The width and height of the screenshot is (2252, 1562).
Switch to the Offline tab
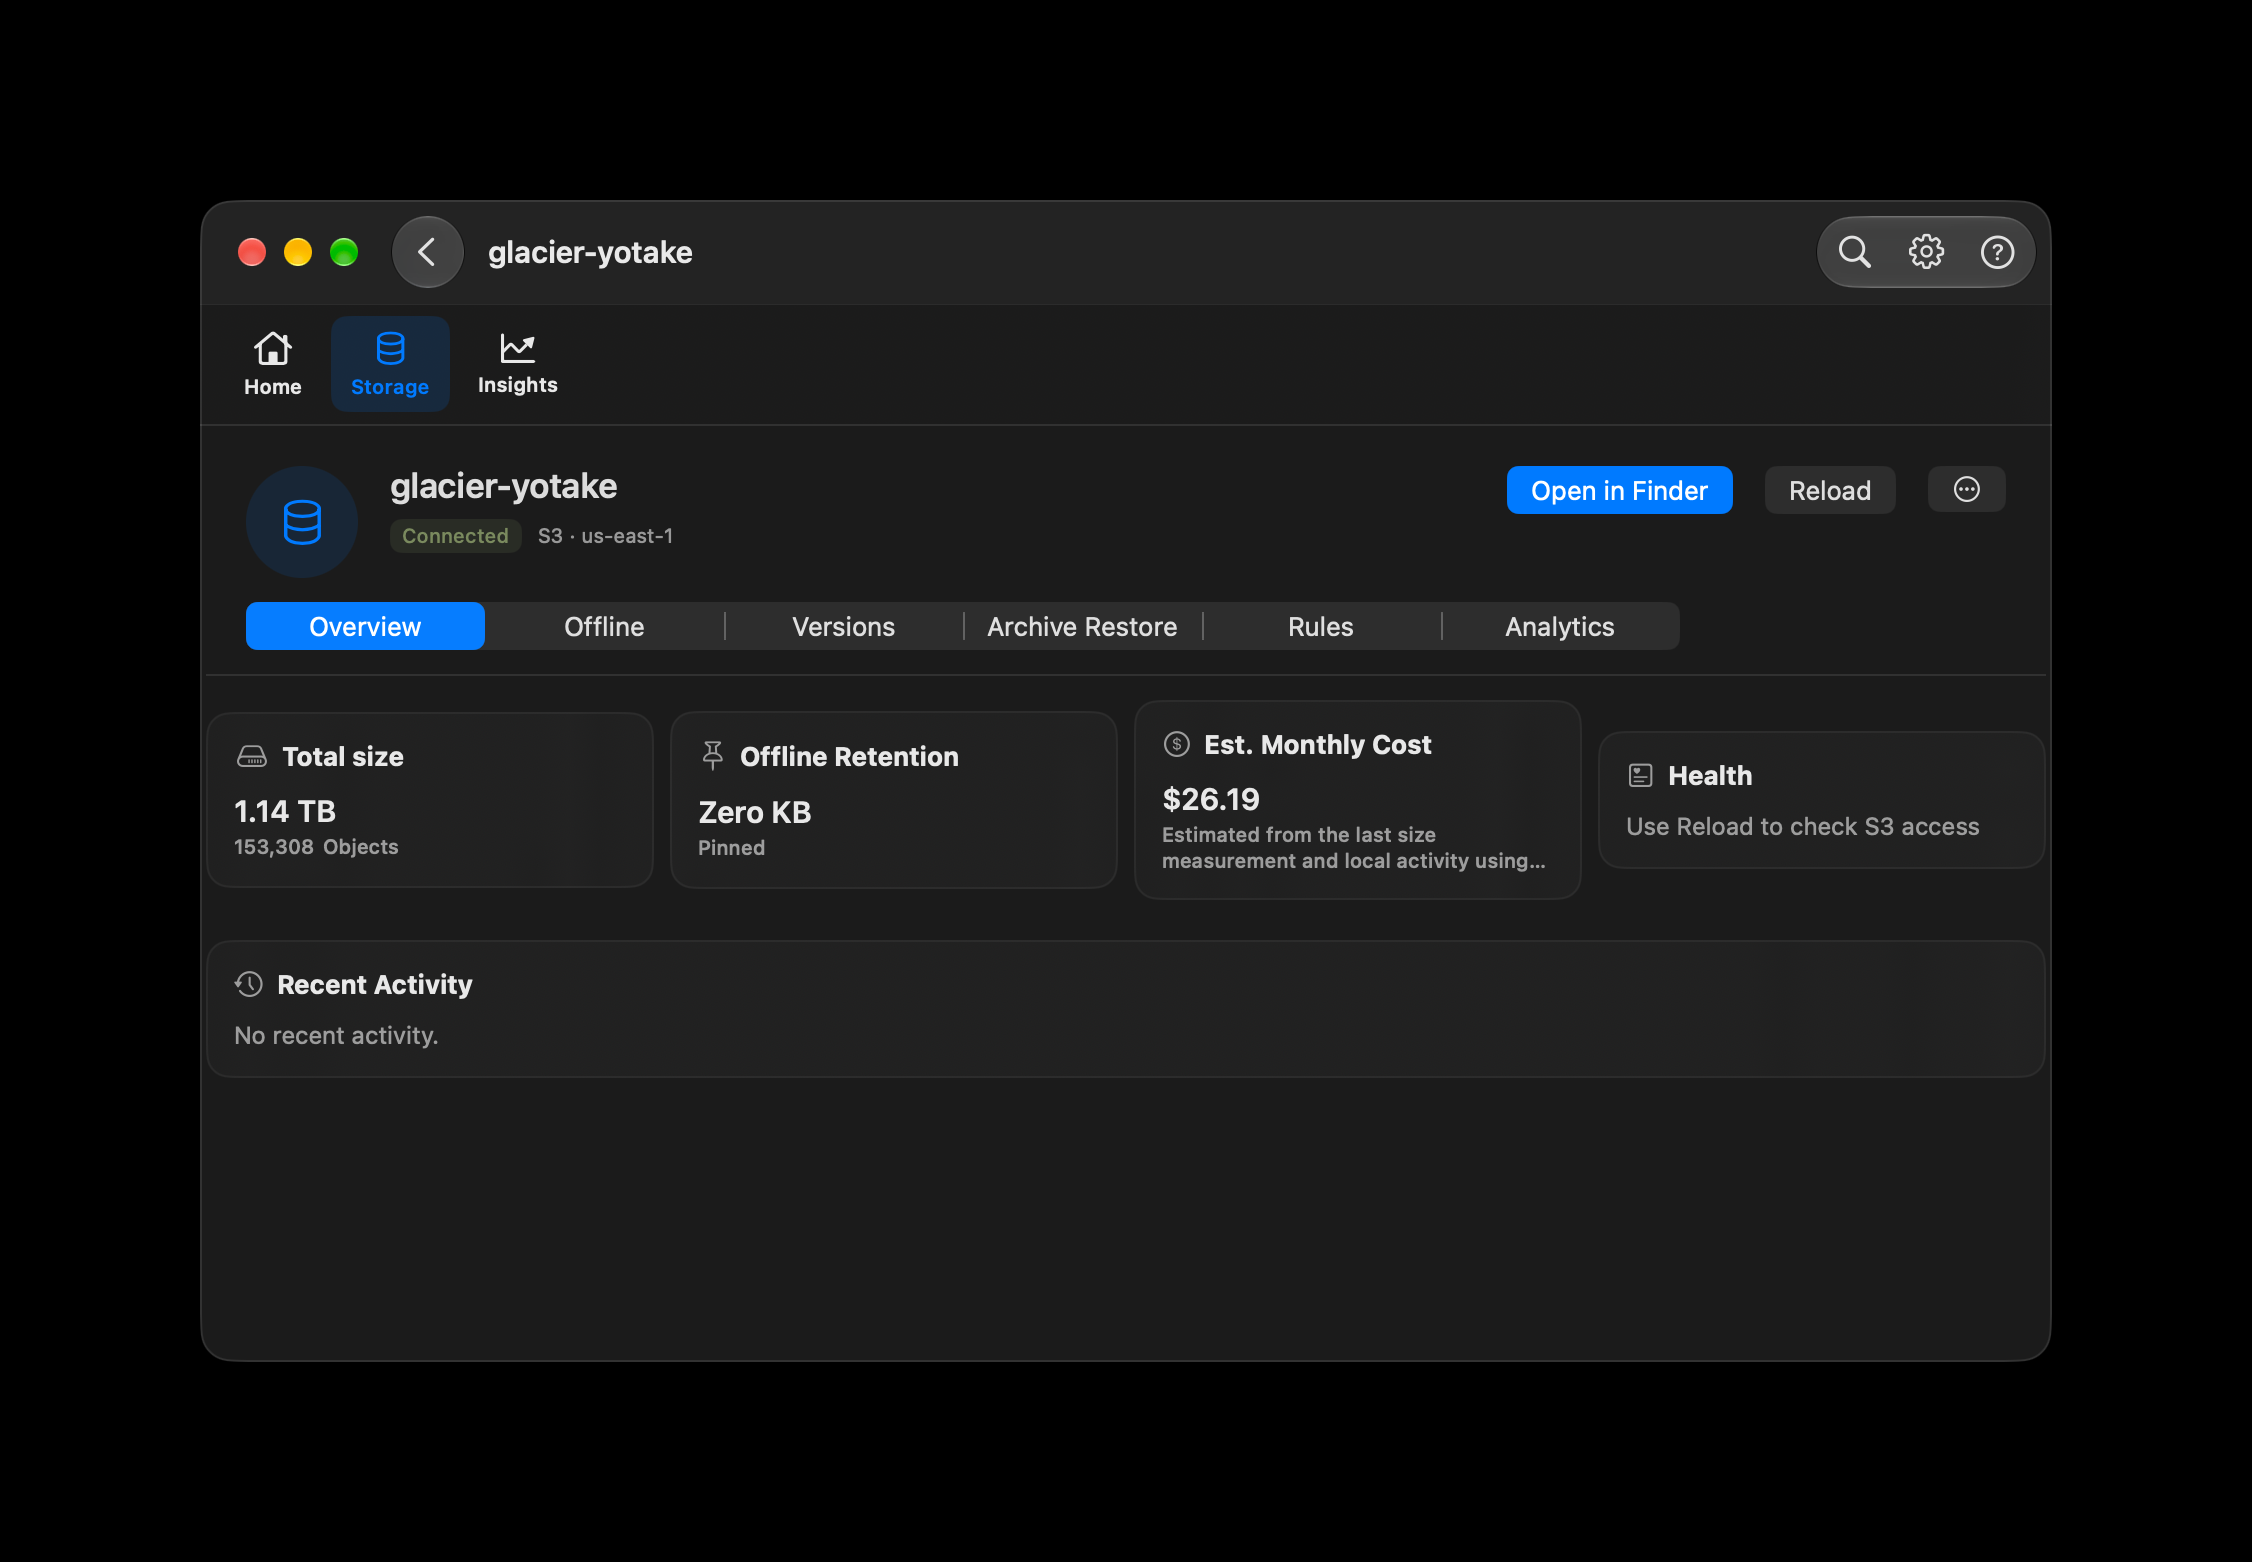click(x=604, y=626)
